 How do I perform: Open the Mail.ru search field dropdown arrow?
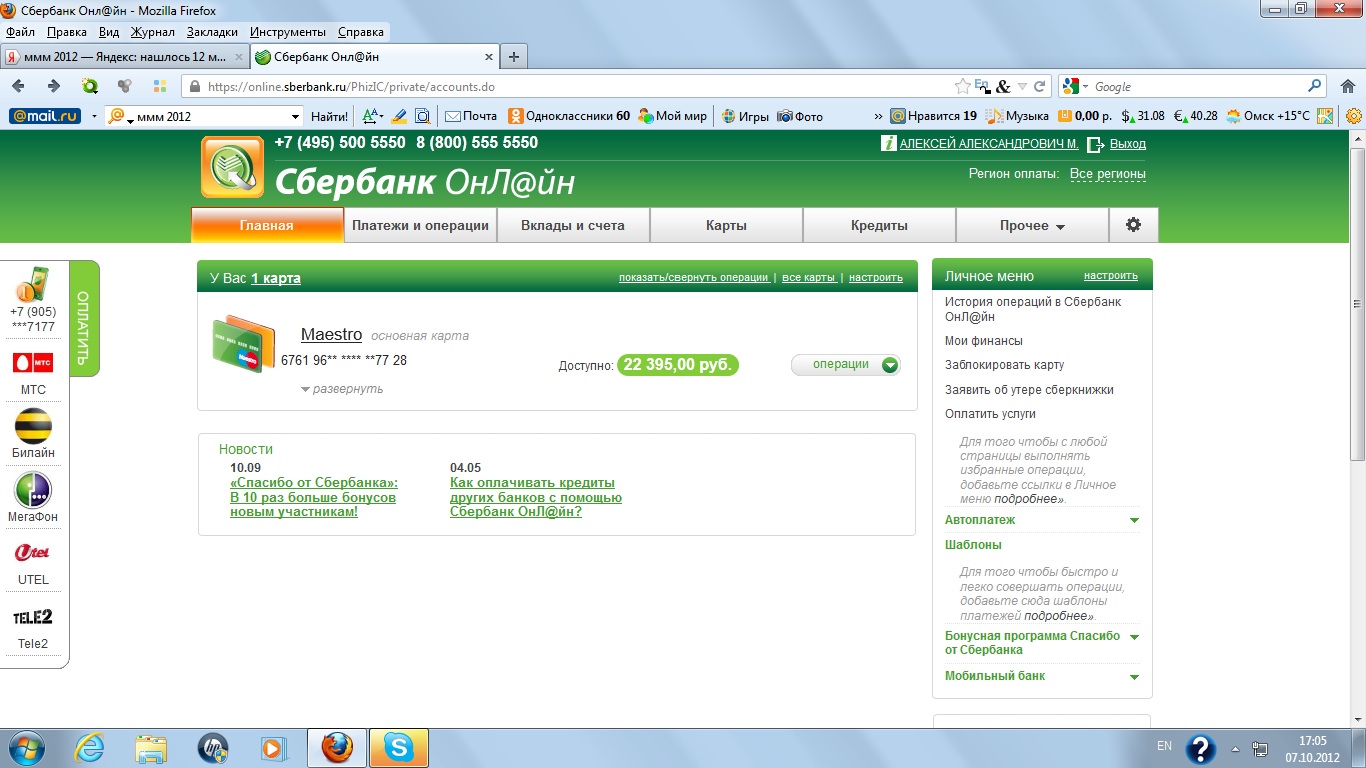(294, 116)
